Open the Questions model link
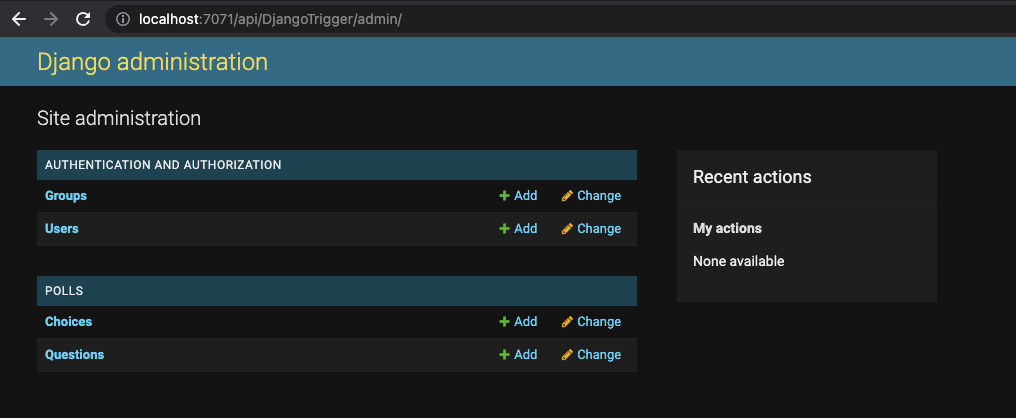1016x418 pixels. click(x=75, y=355)
